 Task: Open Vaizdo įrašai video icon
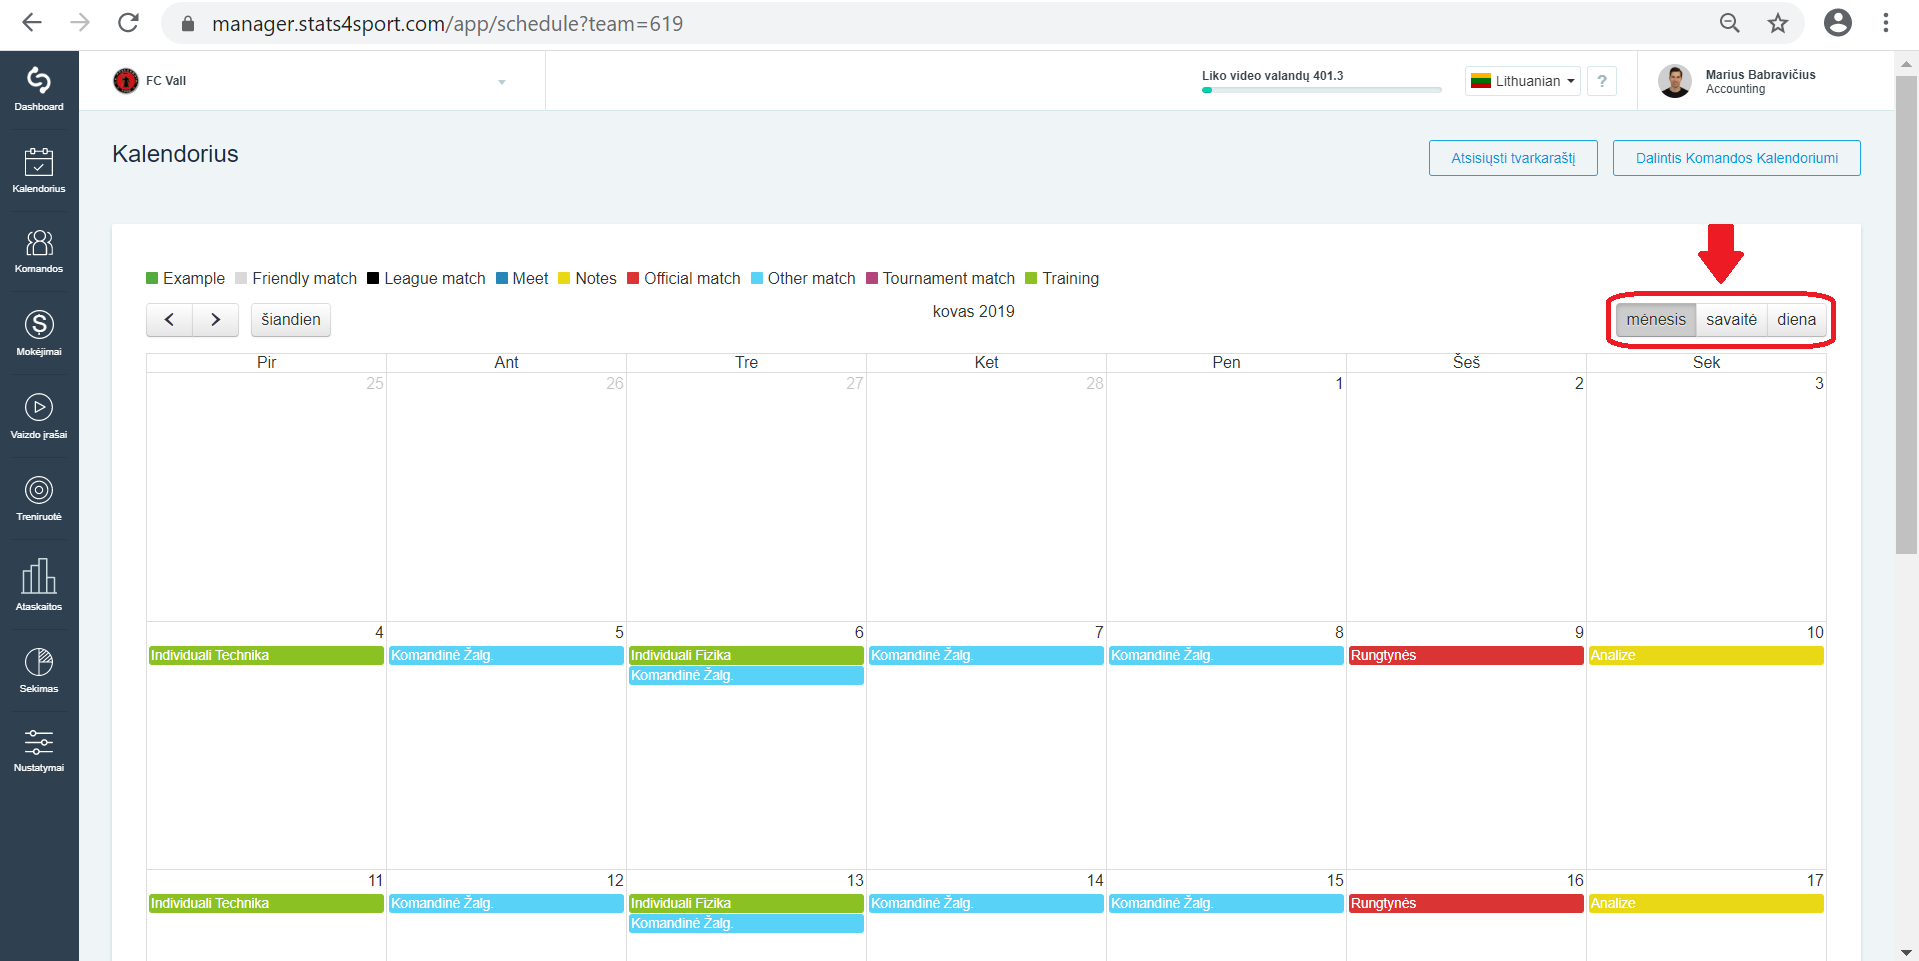pos(39,416)
